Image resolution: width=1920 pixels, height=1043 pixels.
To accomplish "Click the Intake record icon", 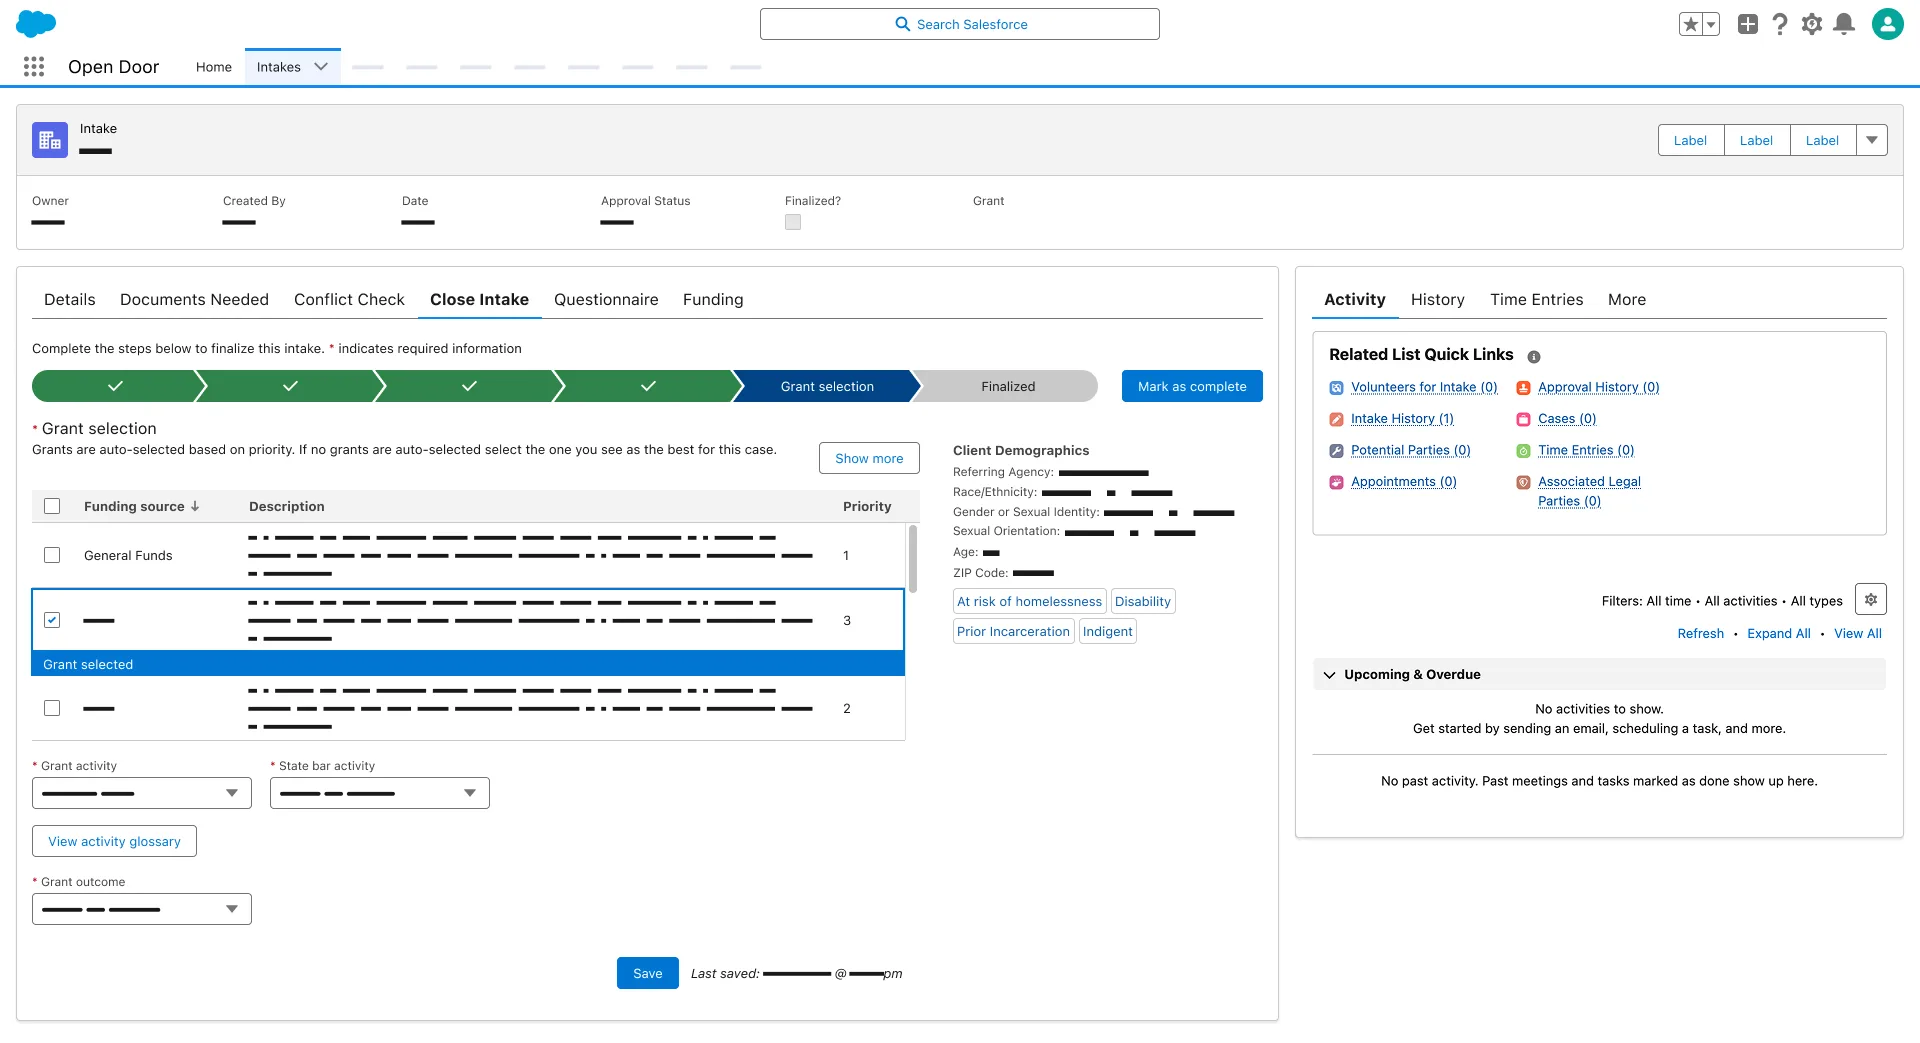I will click(50, 140).
